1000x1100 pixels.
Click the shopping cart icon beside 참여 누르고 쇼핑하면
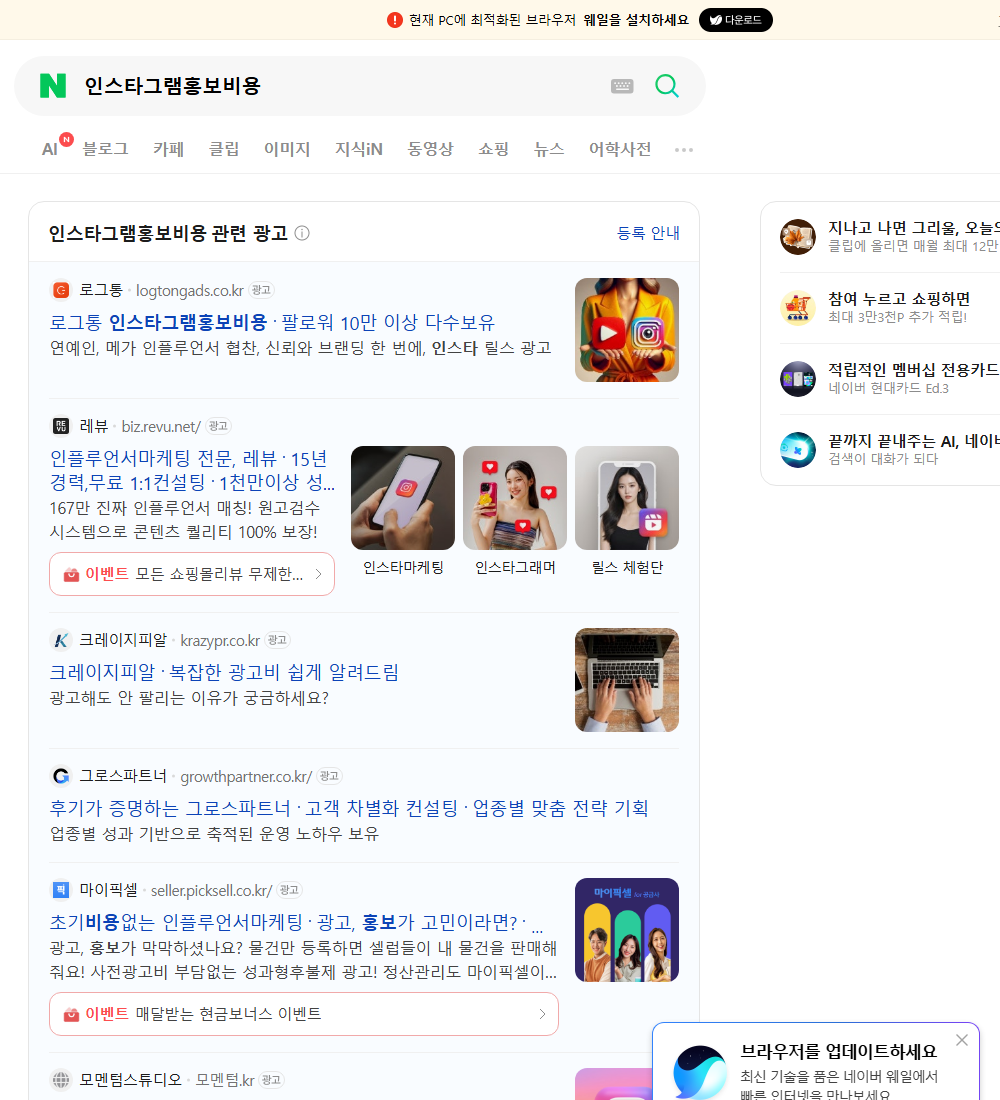coord(798,307)
